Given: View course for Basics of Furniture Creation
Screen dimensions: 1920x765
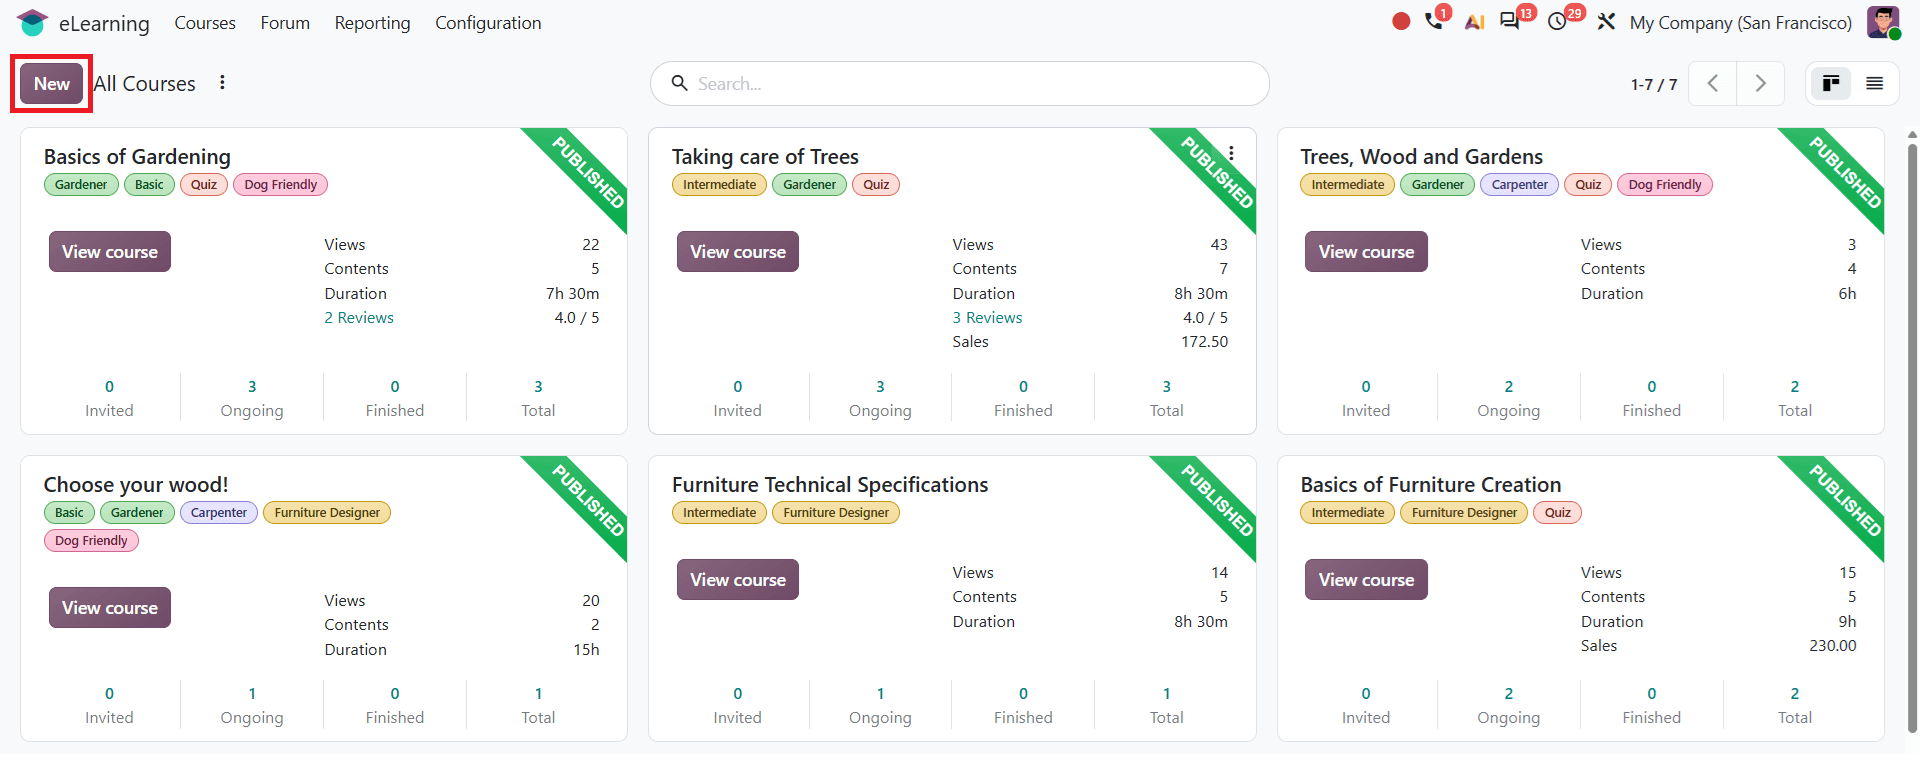Looking at the screenshot, I should [1366, 579].
